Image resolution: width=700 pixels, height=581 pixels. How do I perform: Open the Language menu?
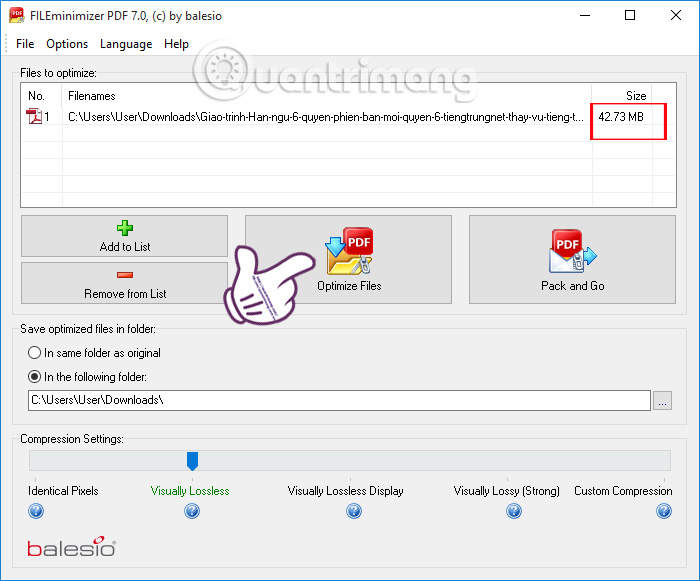[x=126, y=44]
